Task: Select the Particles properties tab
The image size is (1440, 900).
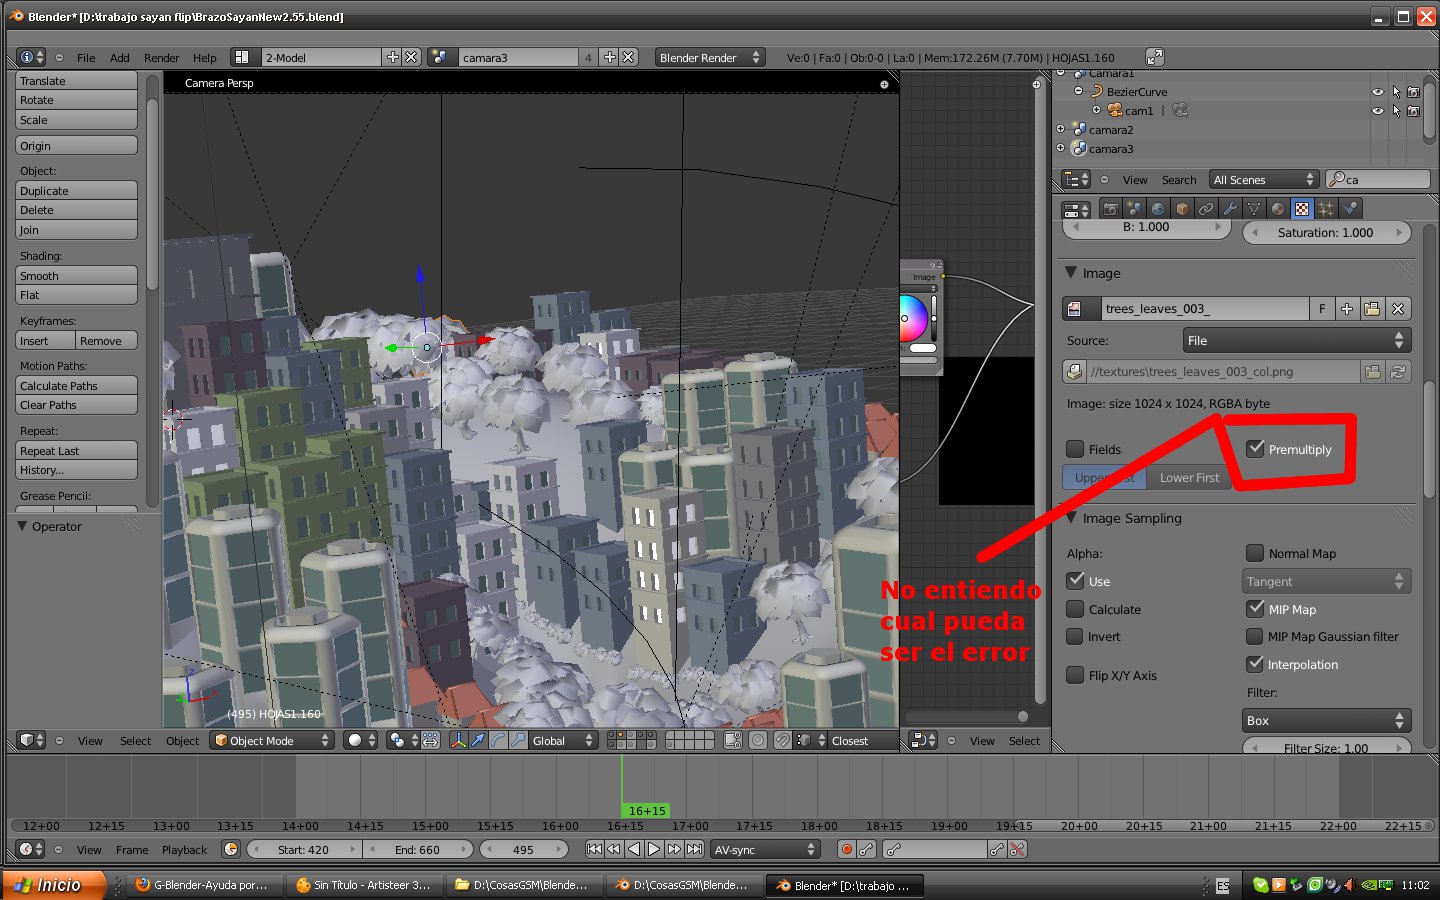Action: pyautogui.click(x=1326, y=209)
